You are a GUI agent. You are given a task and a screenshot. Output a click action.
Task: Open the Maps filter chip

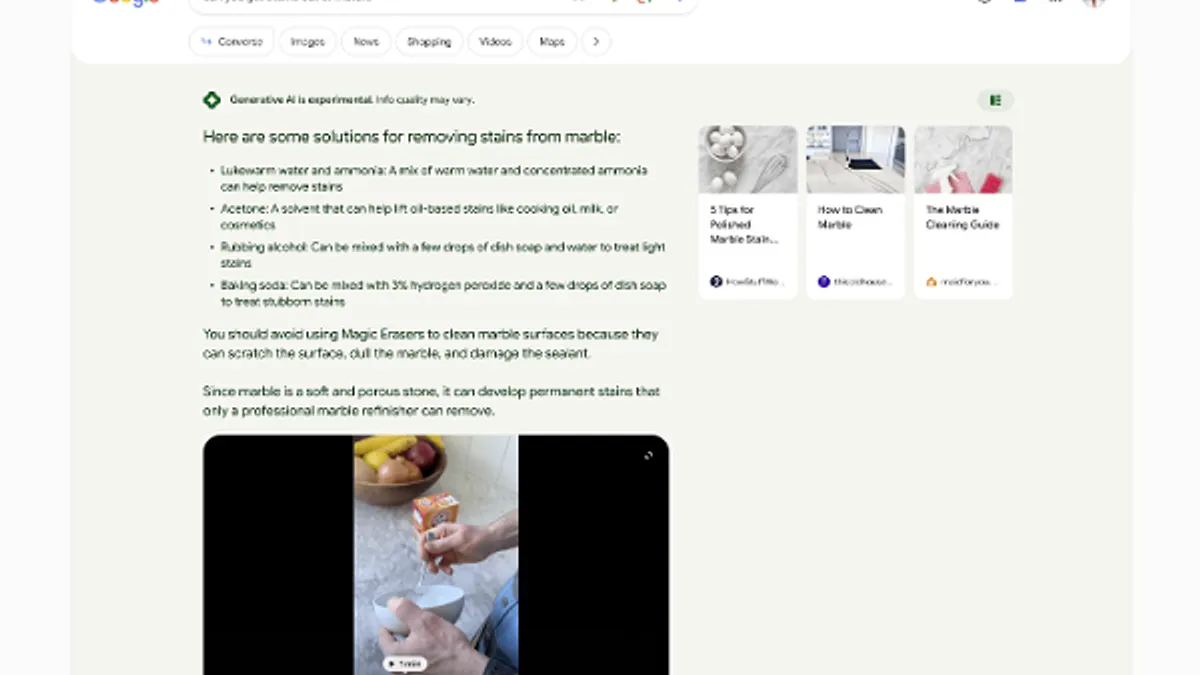pyautogui.click(x=552, y=42)
